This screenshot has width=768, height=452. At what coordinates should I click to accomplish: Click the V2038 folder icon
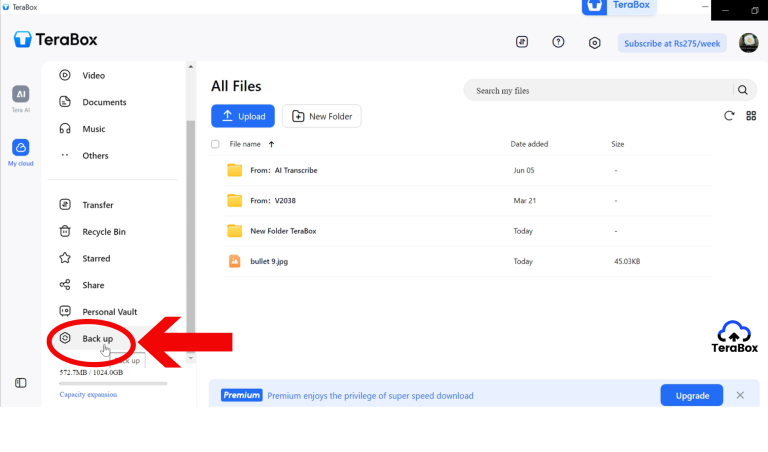click(235, 200)
